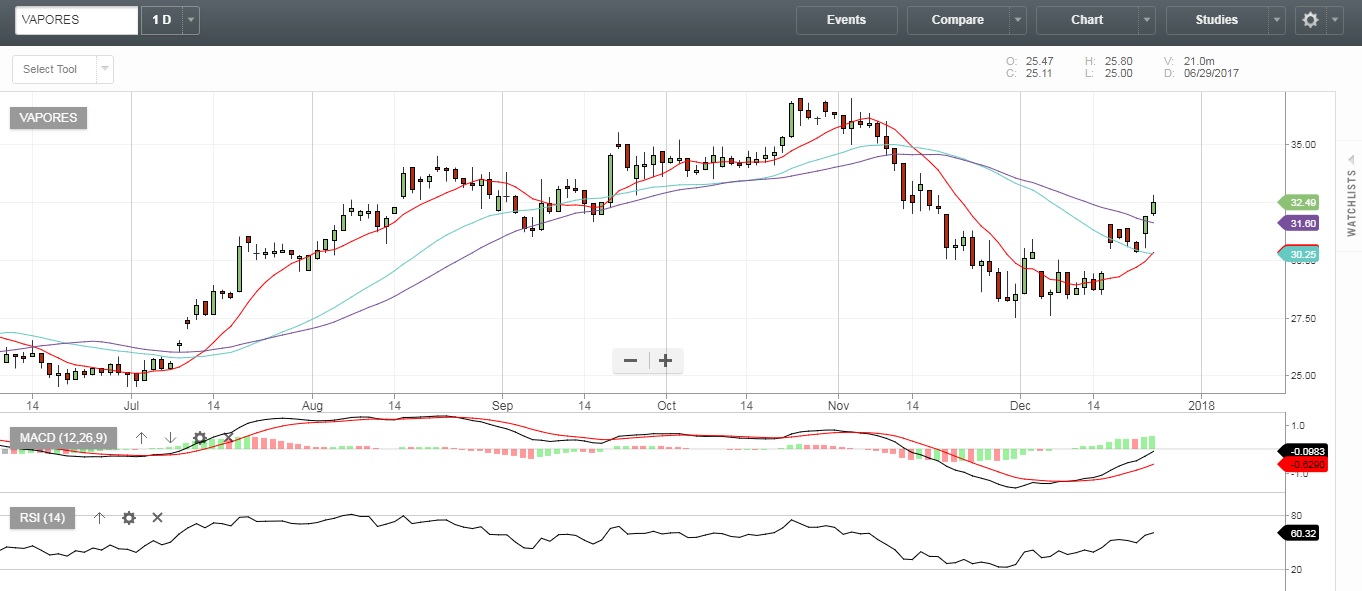Move MACD panel down with arrow

click(x=171, y=438)
